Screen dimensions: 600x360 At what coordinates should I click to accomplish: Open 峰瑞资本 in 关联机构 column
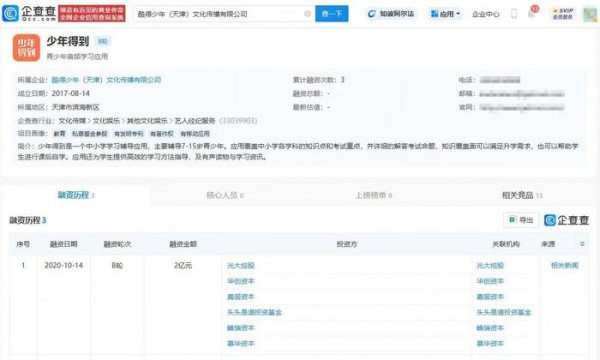[490, 328]
